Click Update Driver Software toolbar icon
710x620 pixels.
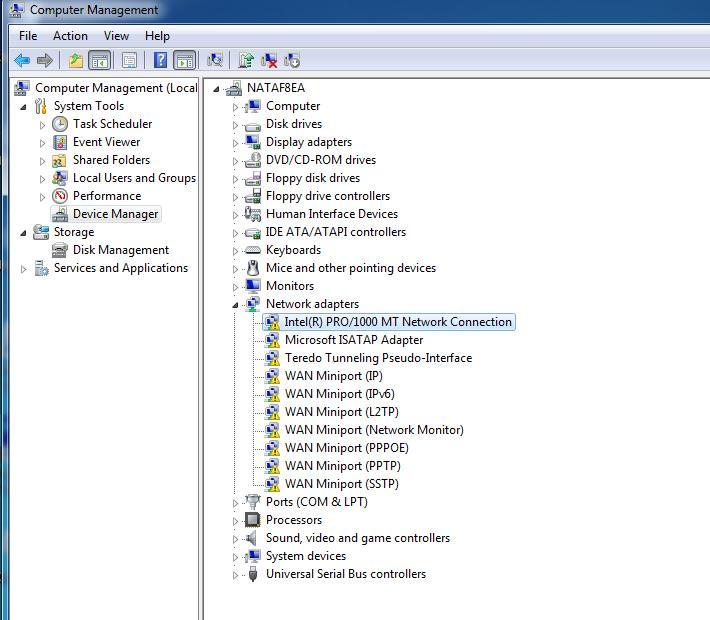click(x=246, y=60)
